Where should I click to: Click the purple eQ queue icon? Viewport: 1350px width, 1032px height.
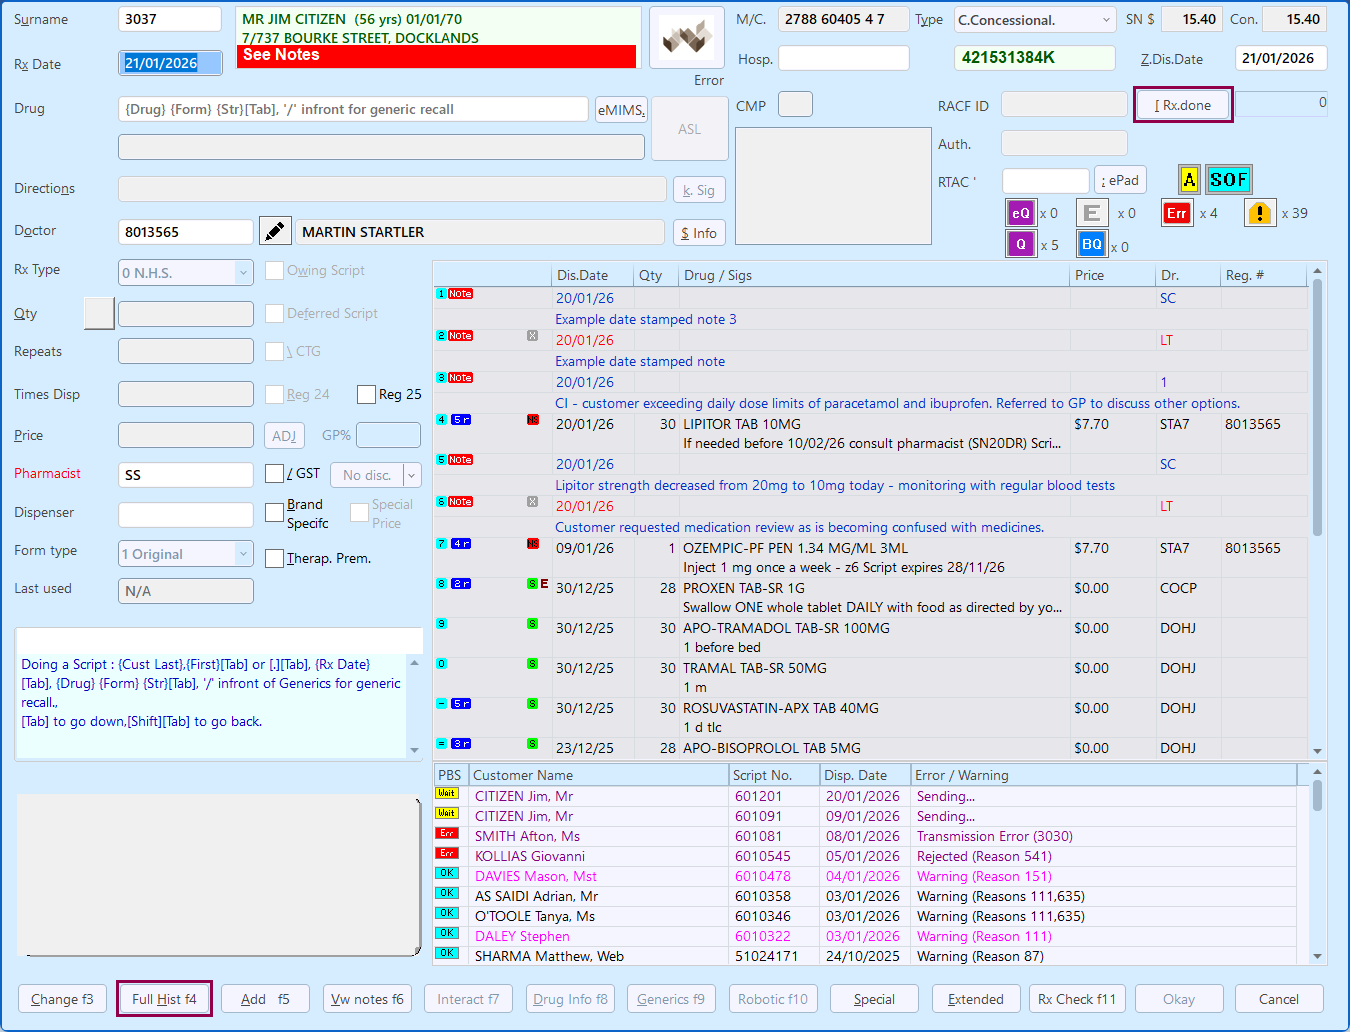click(x=1020, y=213)
